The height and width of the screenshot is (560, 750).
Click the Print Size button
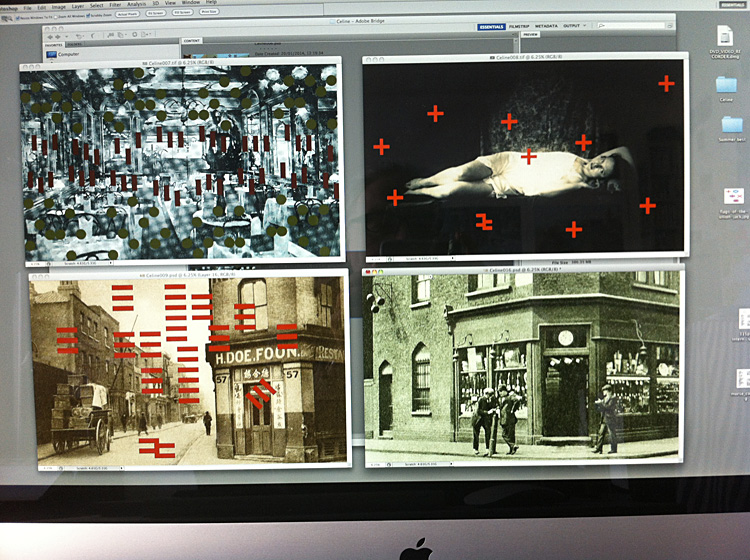[x=209, y=11]
